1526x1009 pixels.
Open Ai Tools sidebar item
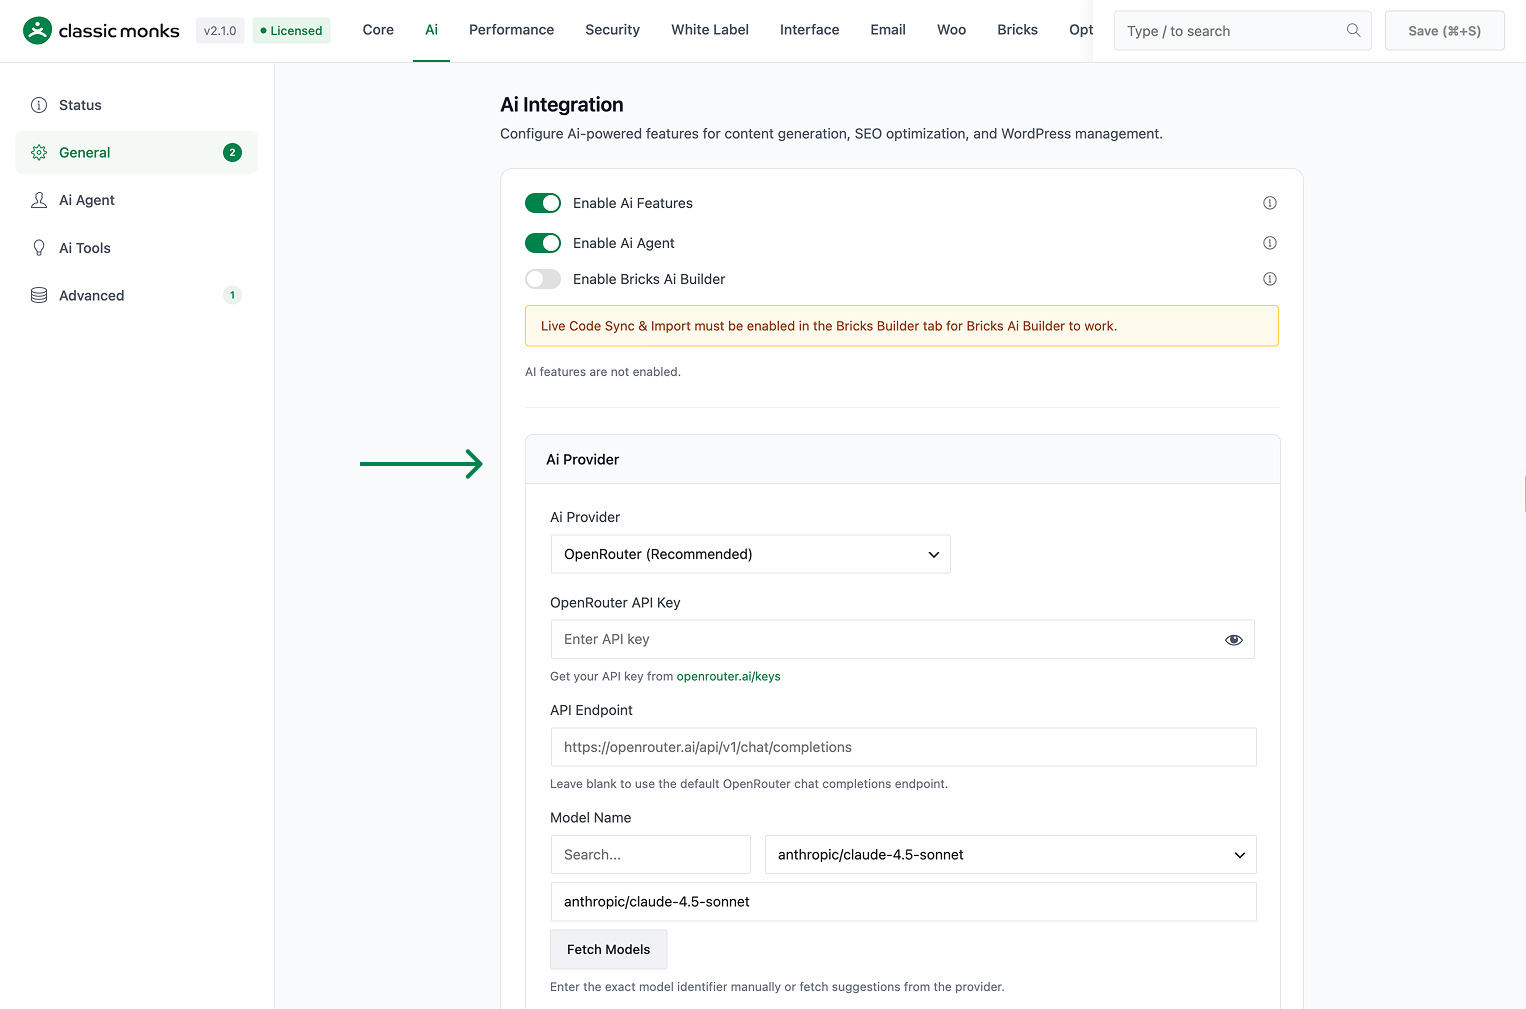click(x=136, y=248)
